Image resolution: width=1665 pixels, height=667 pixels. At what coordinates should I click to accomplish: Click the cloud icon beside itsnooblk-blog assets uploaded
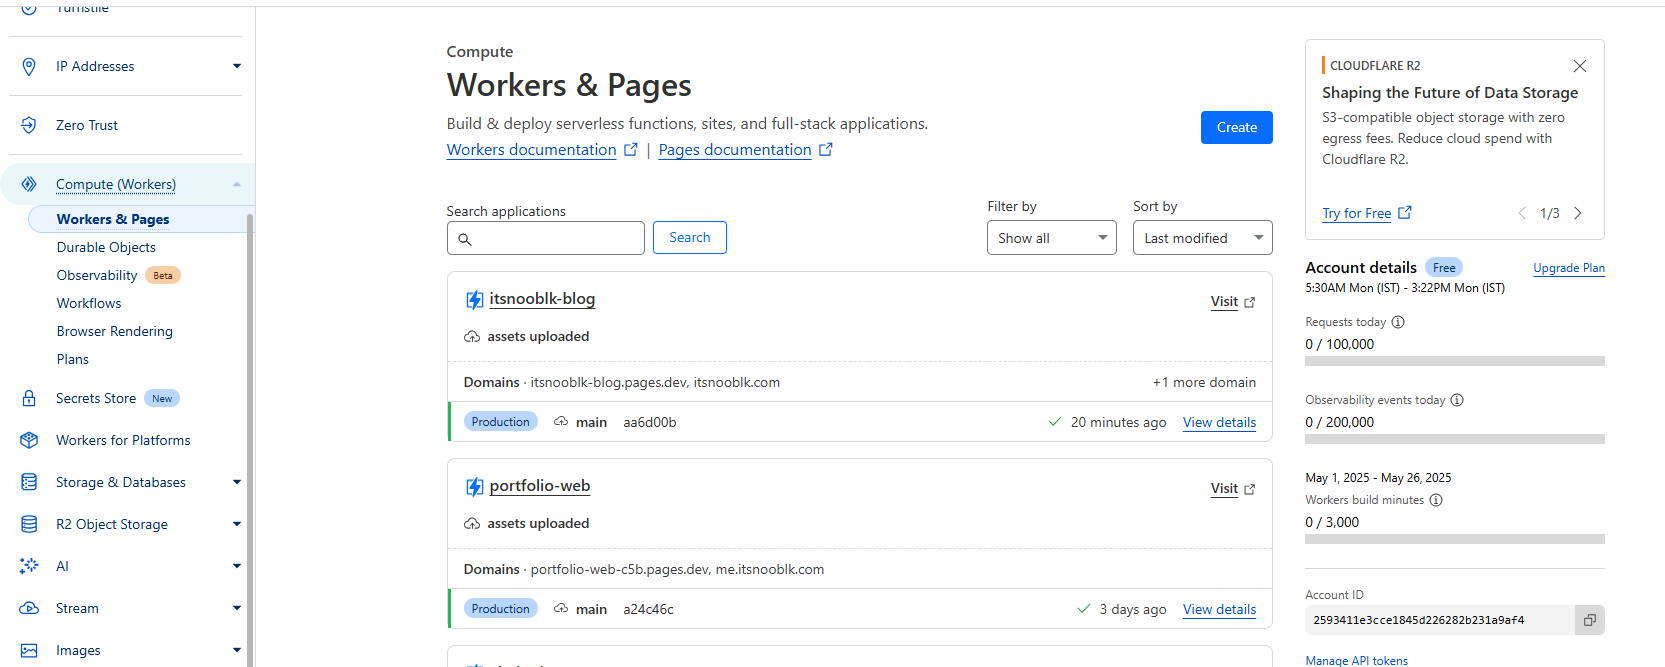472,337
